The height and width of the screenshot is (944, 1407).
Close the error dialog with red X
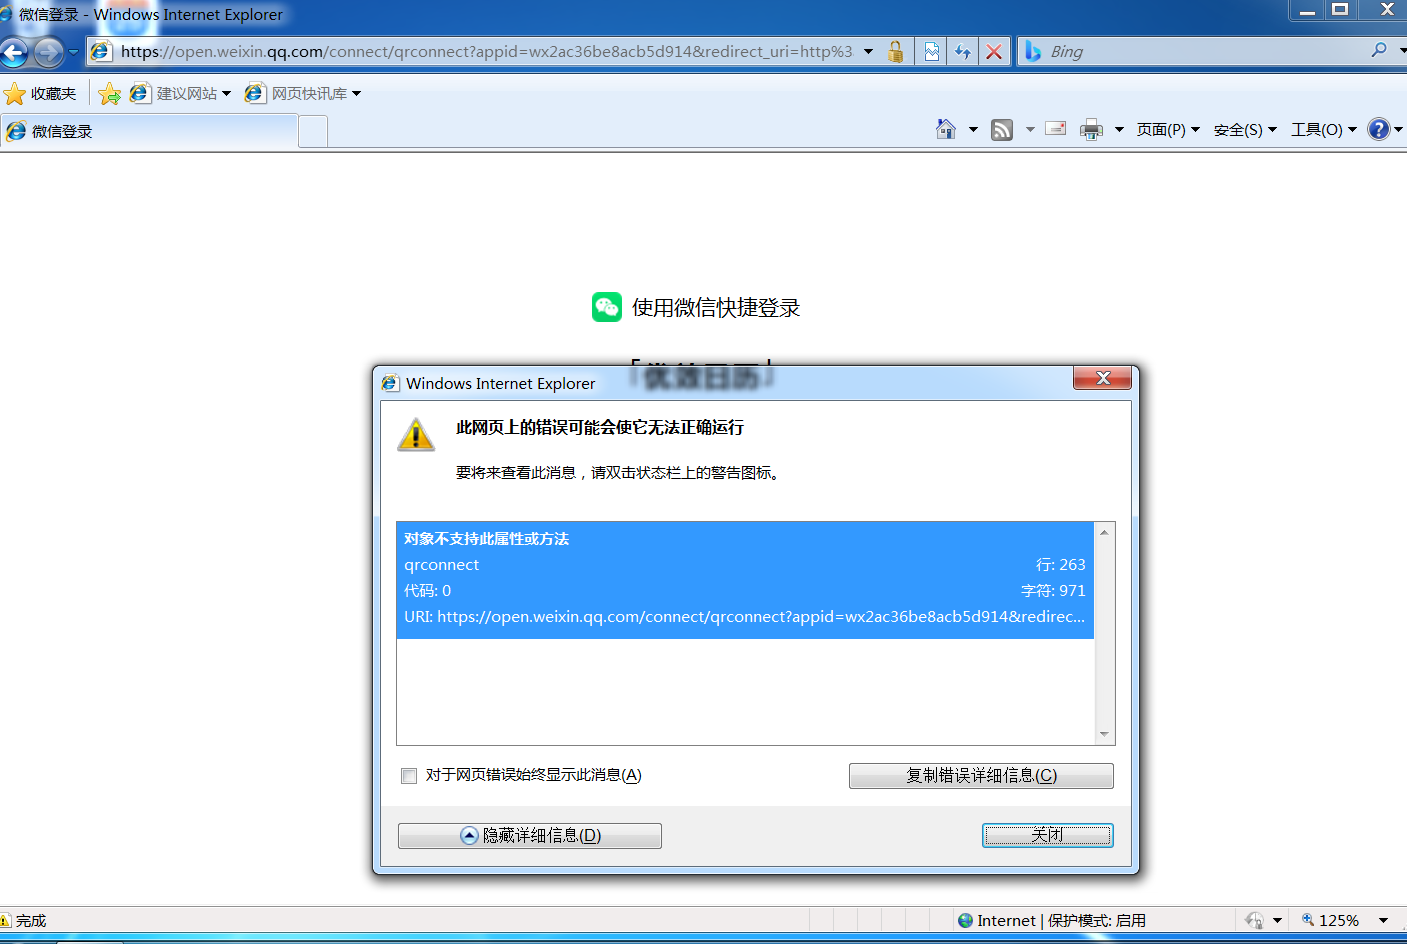coord(1102,377)
